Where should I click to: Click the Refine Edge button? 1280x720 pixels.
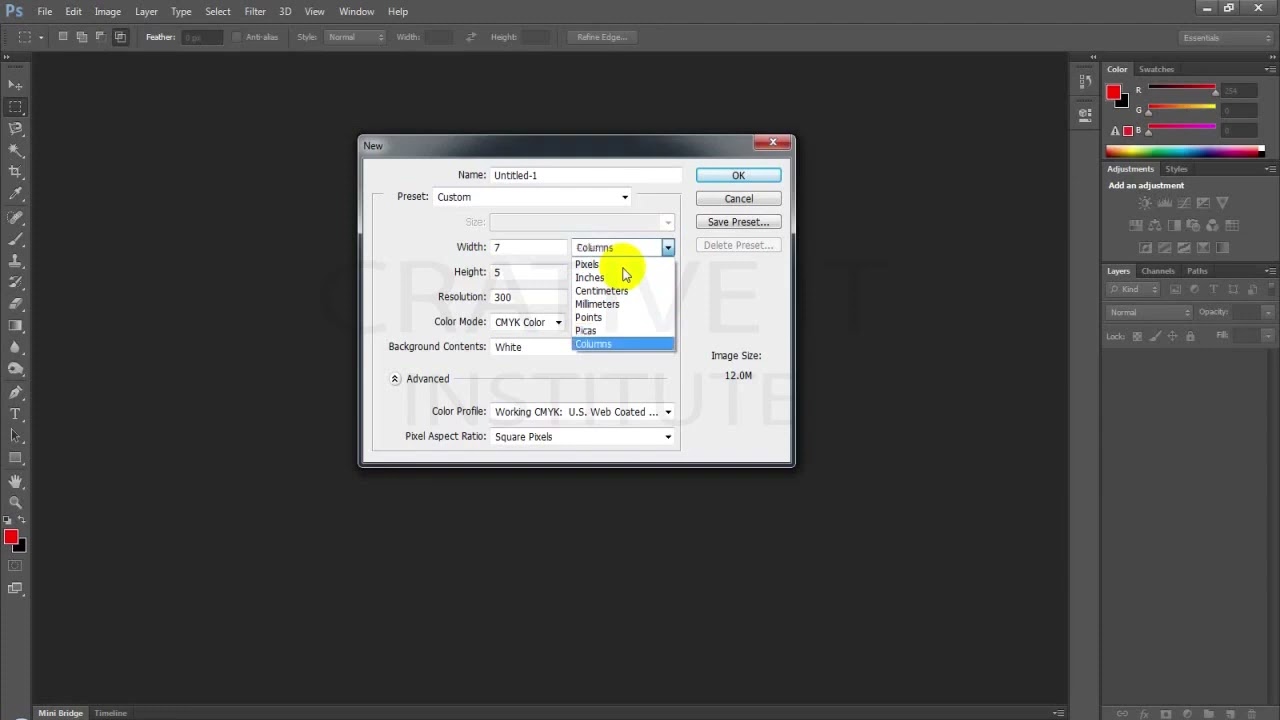click(602, 37)
